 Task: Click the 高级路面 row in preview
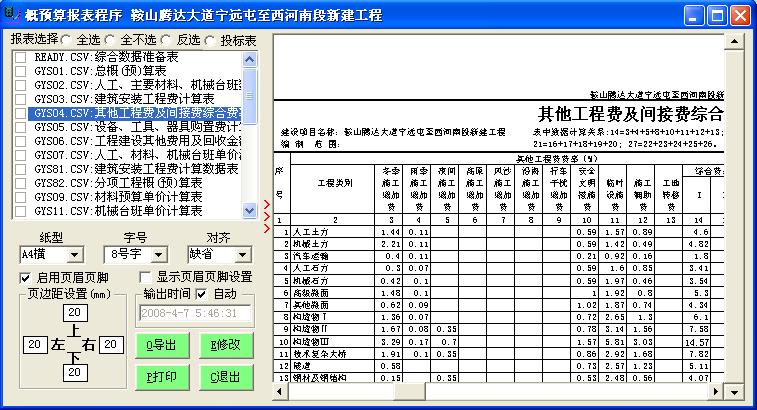point(499,293)
